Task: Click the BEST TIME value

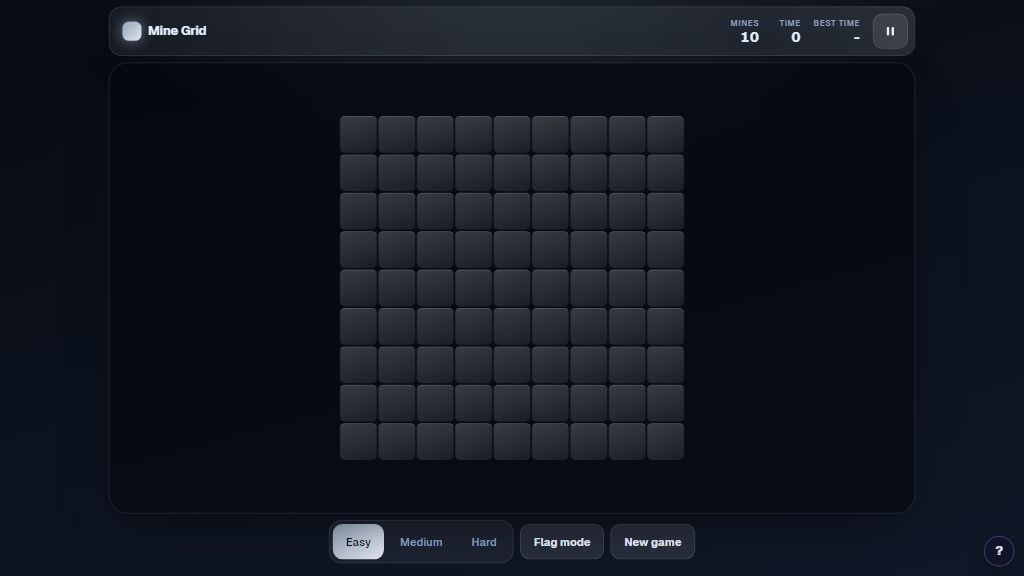Action: click(x=856, y=38)
